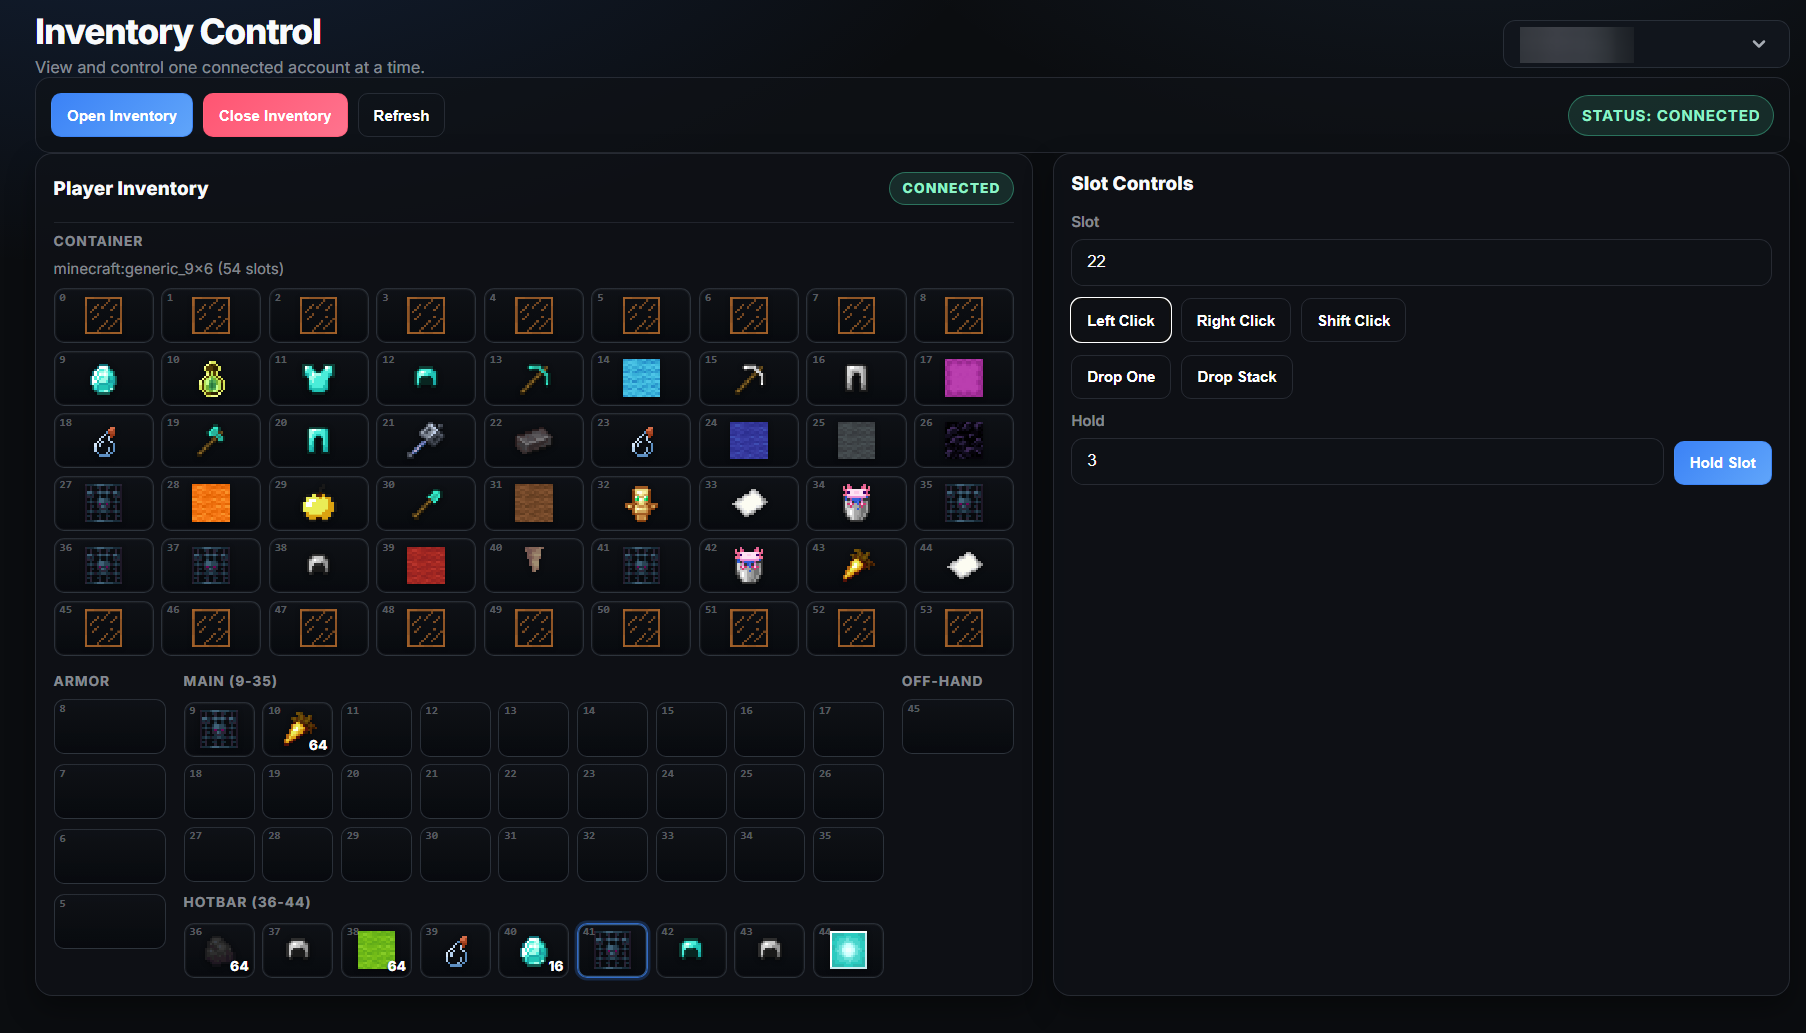Open the account selector dropdown

click(x=1646, y=44)
